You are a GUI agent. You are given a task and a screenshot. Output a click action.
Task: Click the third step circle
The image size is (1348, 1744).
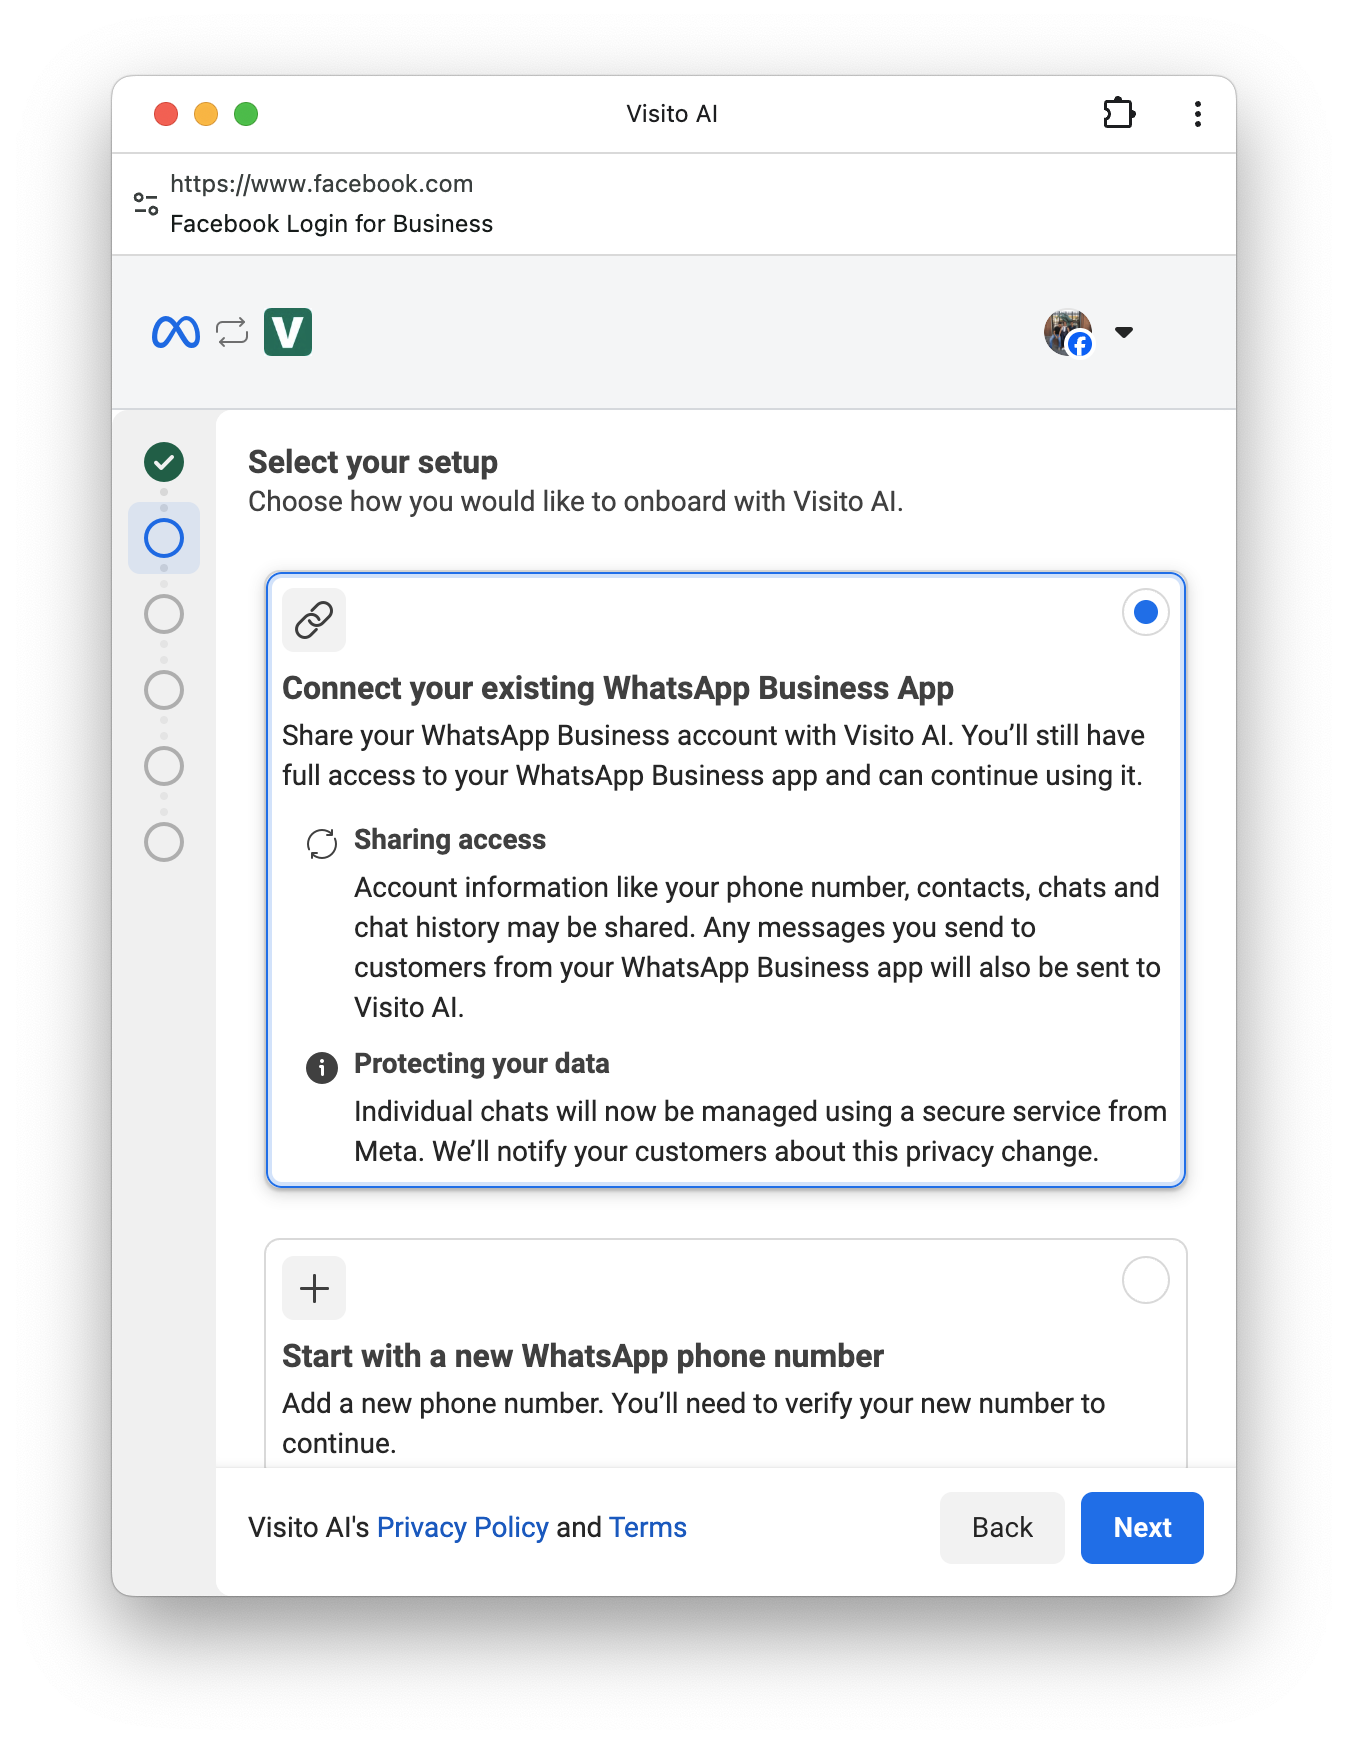pos(164,614)
